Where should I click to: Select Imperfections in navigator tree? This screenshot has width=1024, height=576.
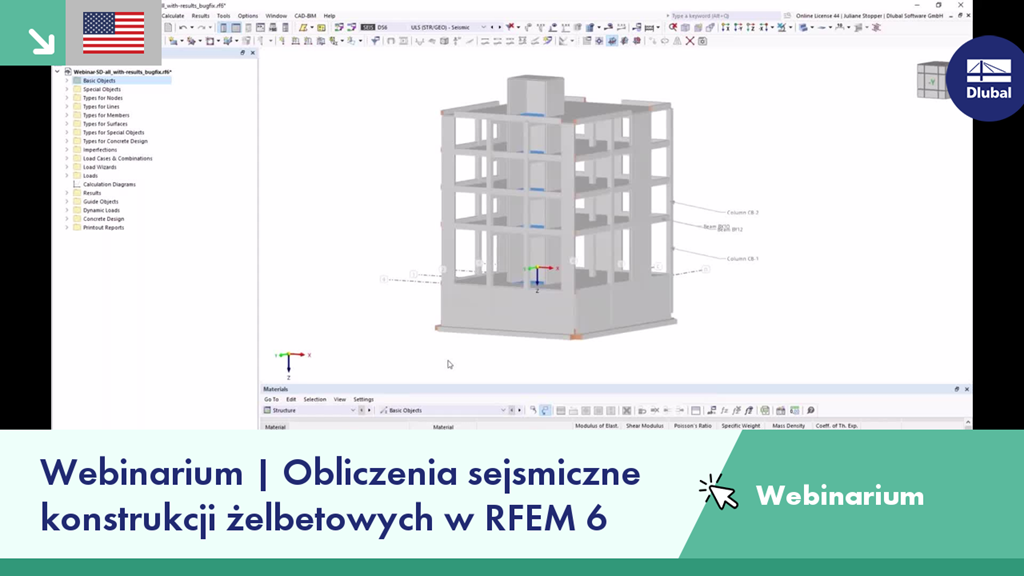point(100,150)
